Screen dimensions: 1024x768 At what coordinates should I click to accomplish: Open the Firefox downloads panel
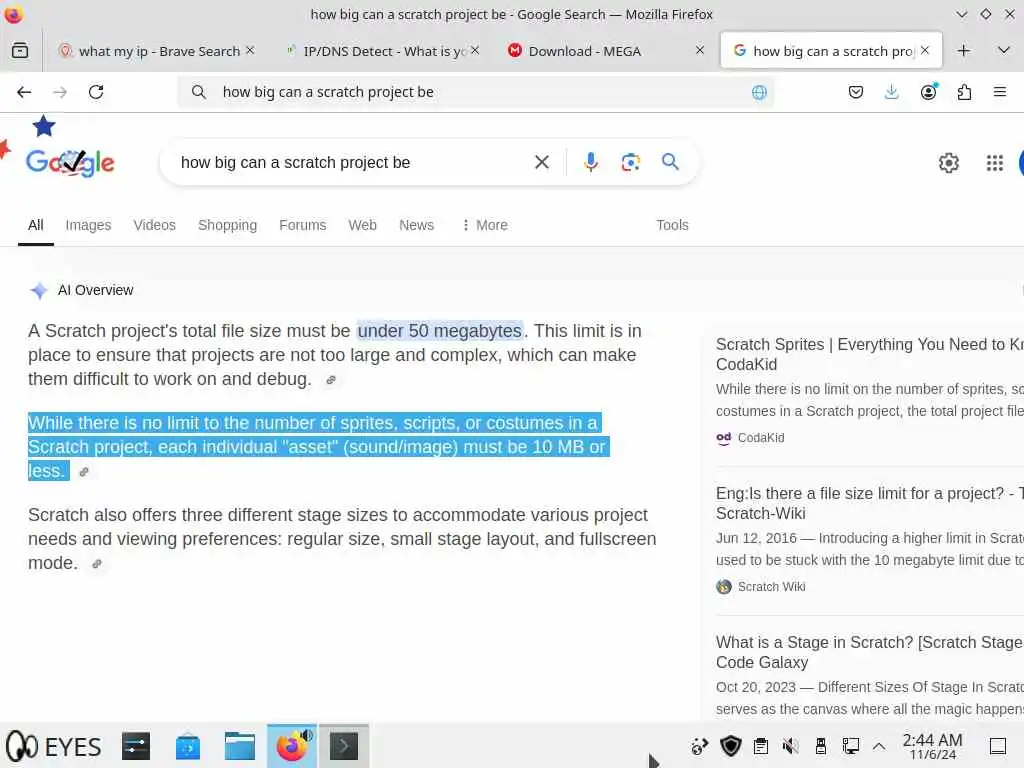pyautogui.click(x=891, y=92)
